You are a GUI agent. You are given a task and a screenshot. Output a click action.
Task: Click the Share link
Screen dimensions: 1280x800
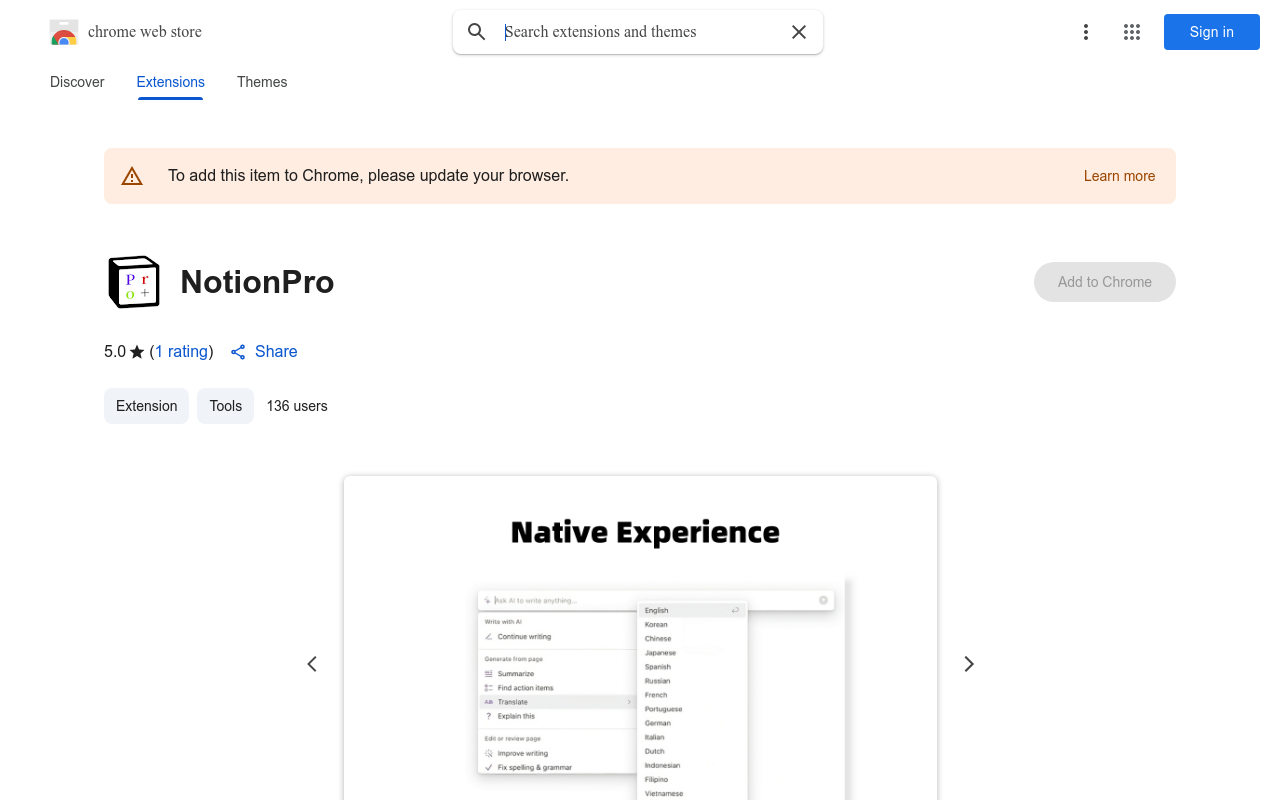(x=264, y=351)
